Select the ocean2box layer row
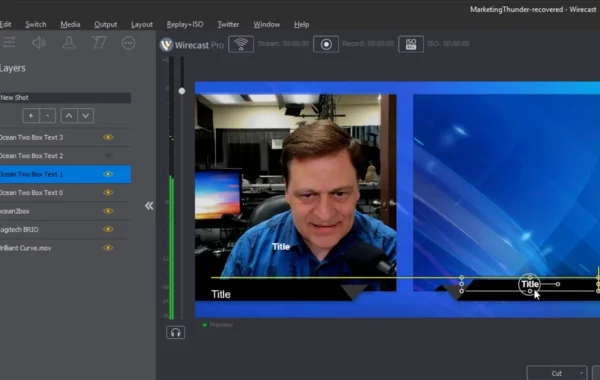Screen dimensions: 600x380 pos(65,211)
